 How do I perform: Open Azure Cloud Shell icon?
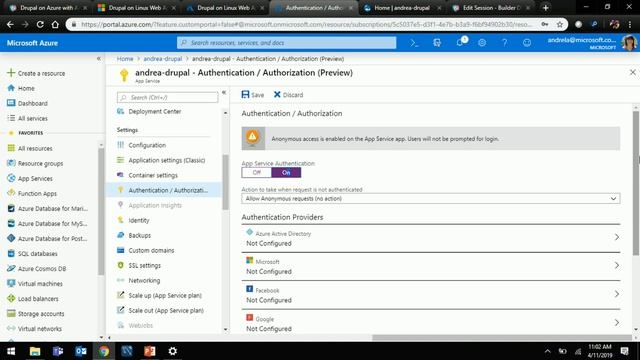[414, 43]
